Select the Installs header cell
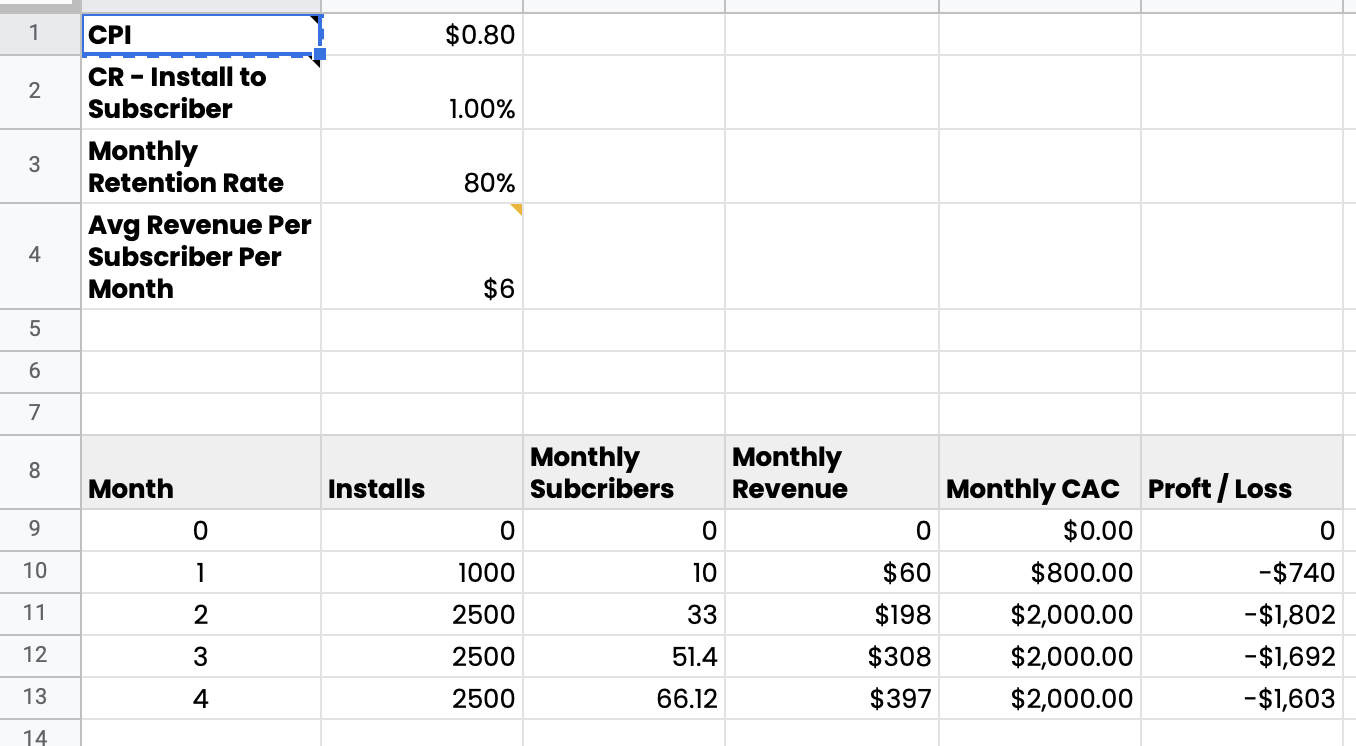The image size is (1356, 746). pos(422,471)
